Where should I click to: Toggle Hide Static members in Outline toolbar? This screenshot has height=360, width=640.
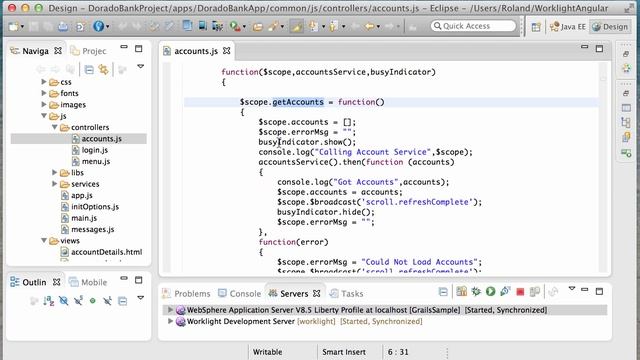point(78,301)
